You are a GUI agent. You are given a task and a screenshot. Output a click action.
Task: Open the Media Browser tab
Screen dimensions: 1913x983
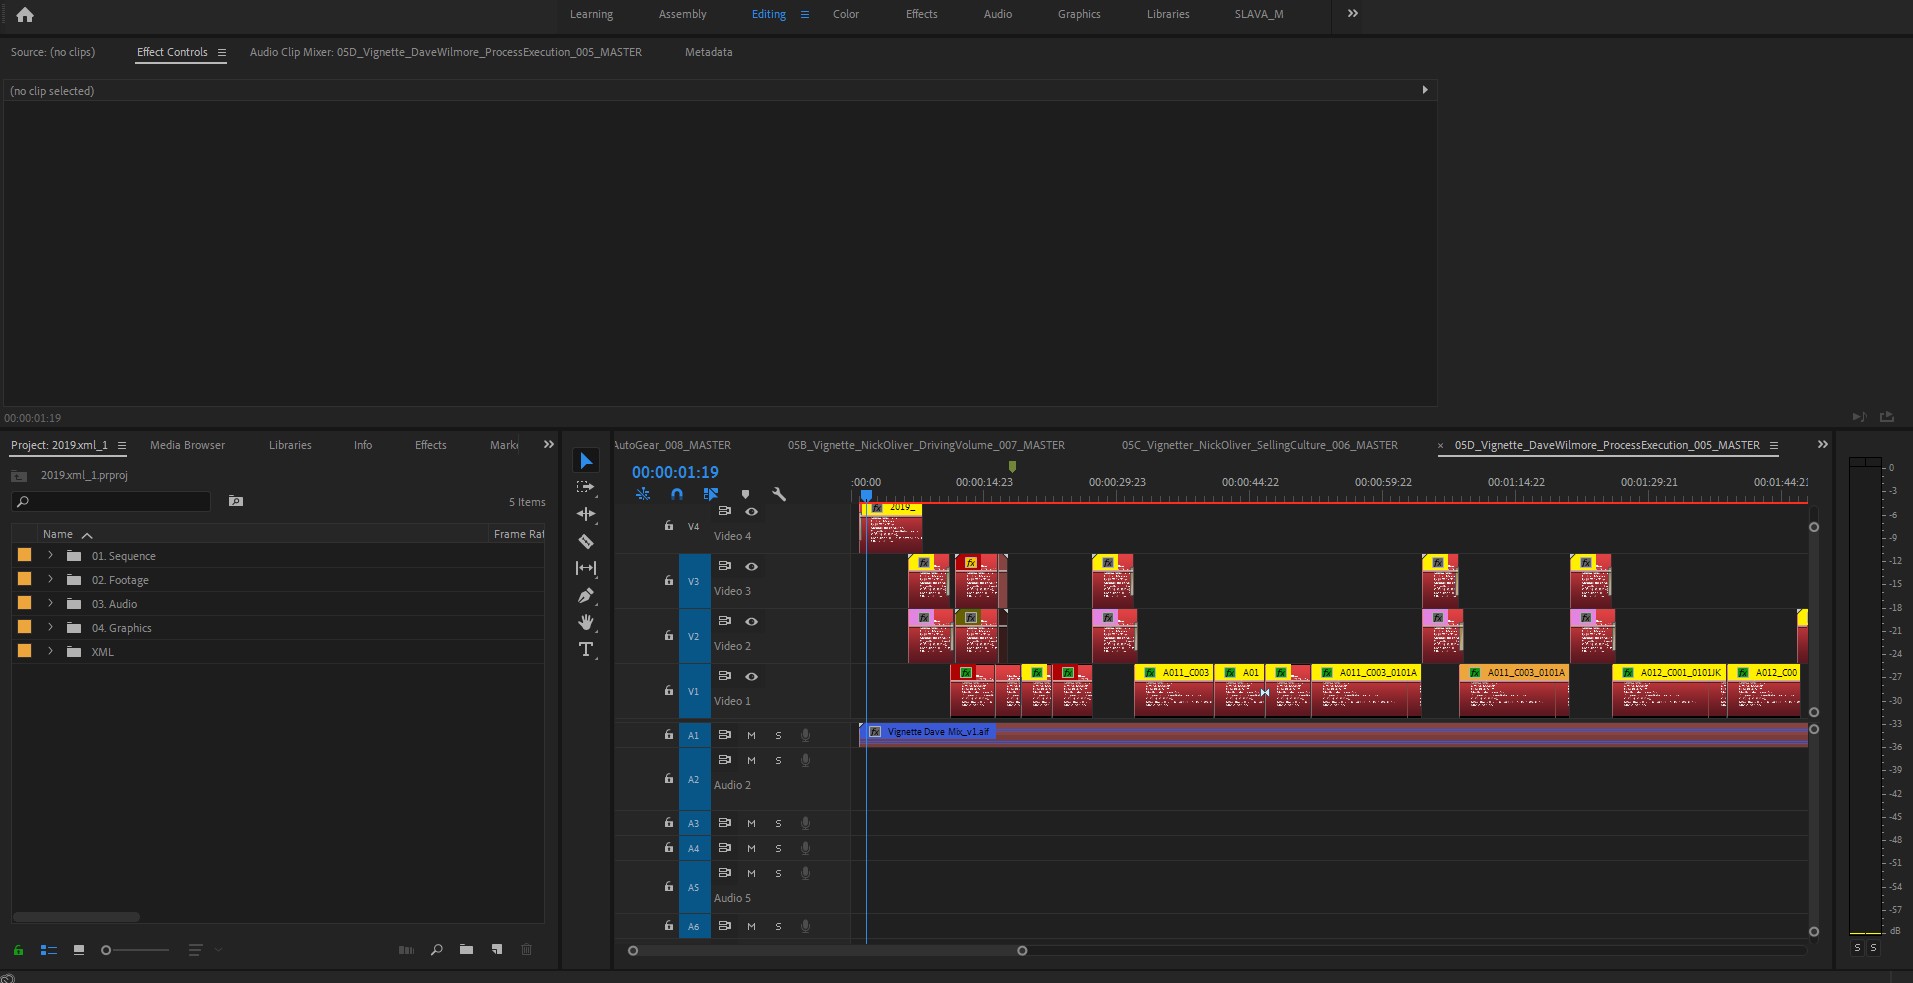(187, 445)
